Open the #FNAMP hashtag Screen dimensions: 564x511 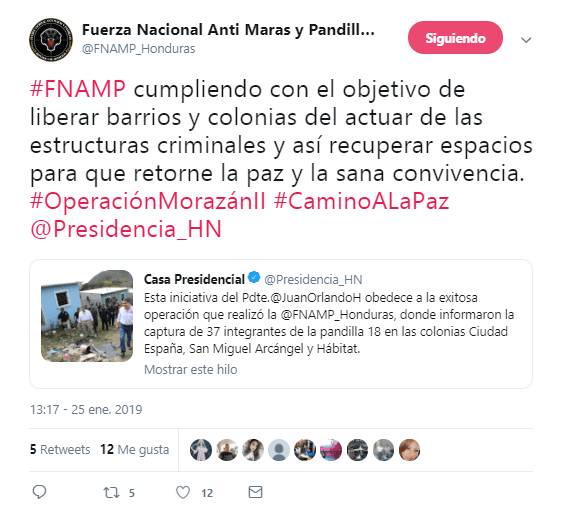78,89
